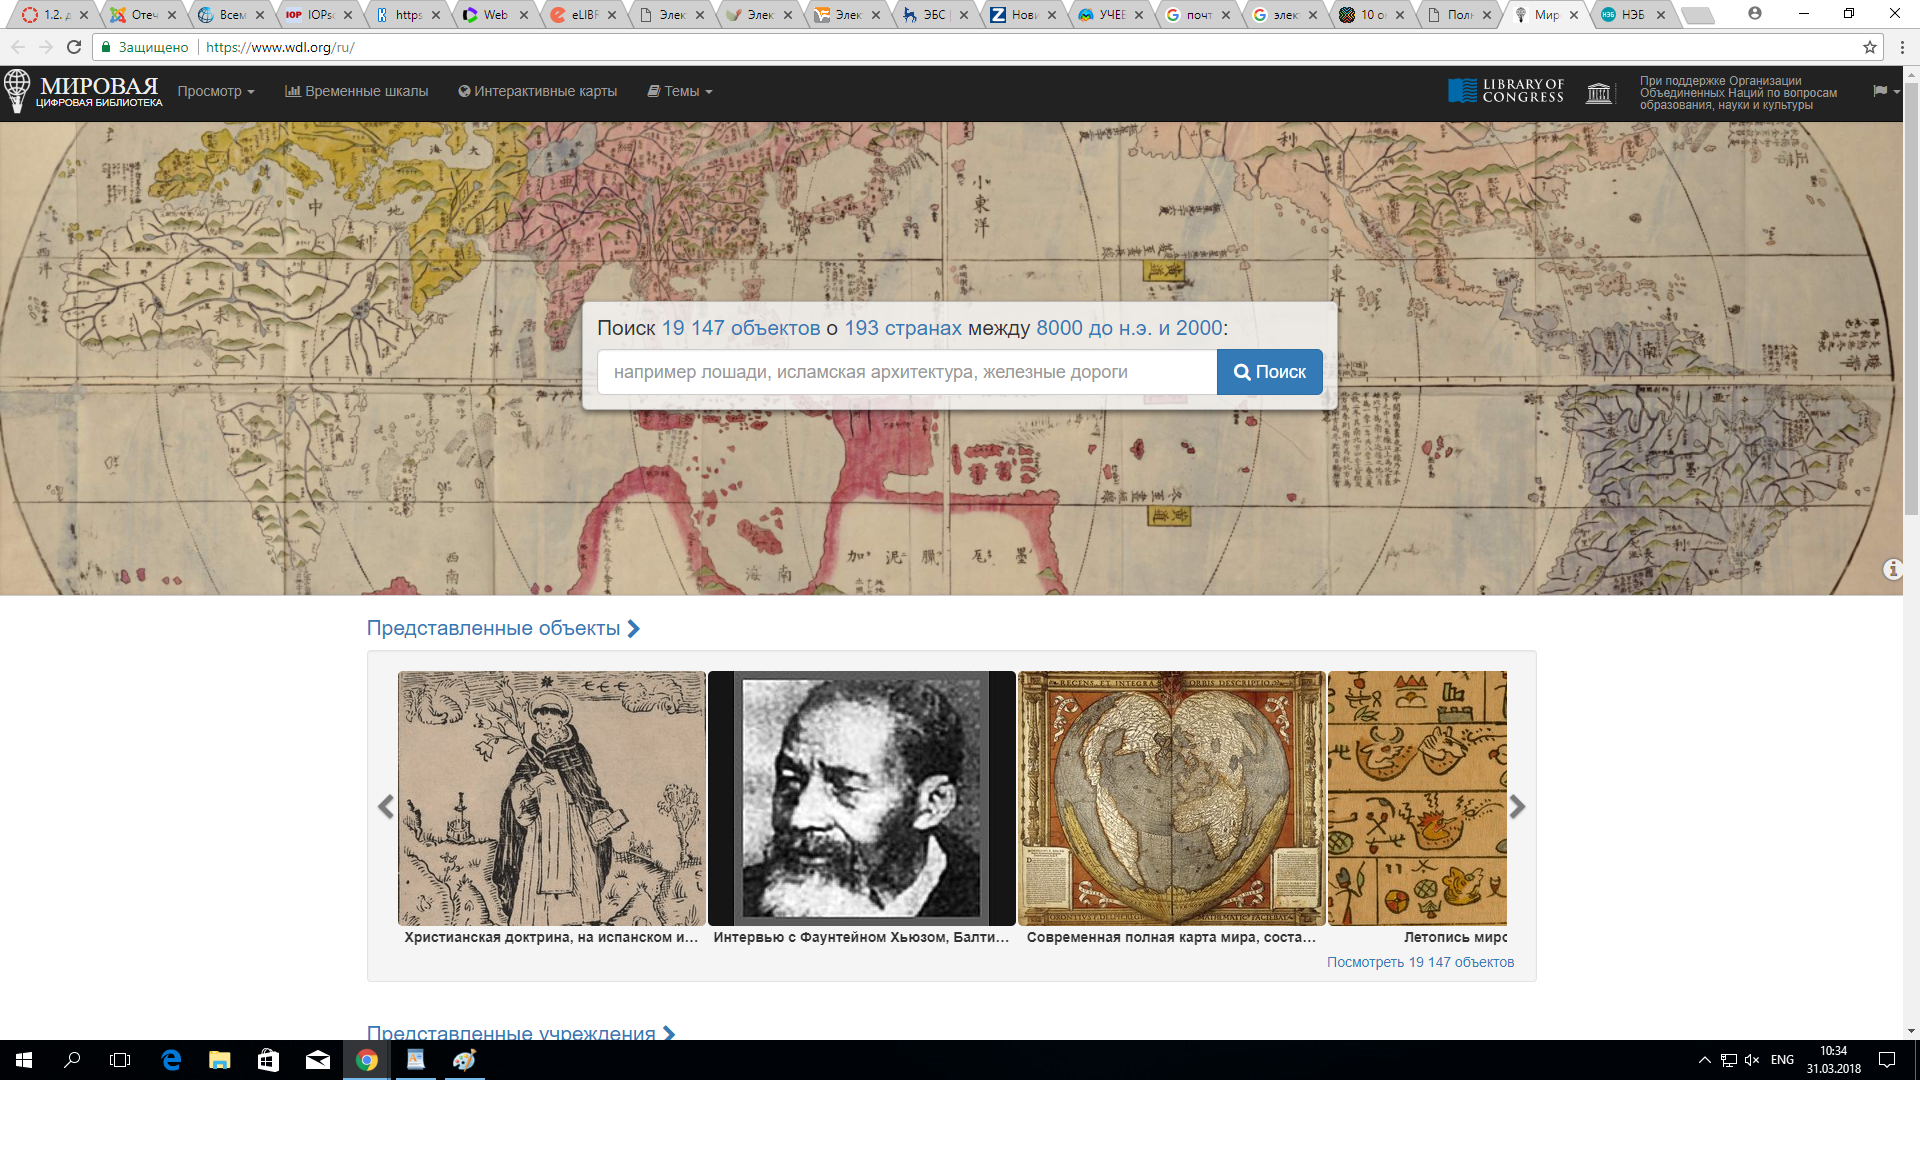The image size is (1920, 1152).
Task: Open Просмотр dropdown menu
Action: click(216, 91)
